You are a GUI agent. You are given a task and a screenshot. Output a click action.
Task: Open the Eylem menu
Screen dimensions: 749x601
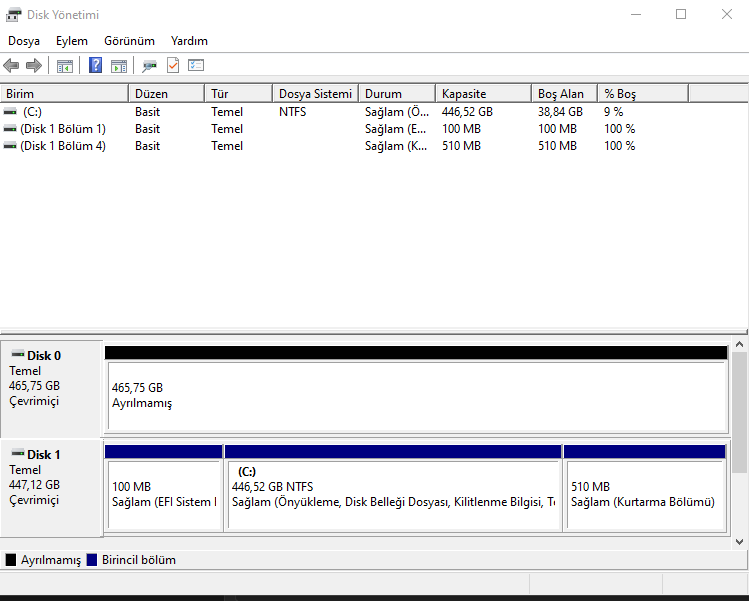pos(72,41)
